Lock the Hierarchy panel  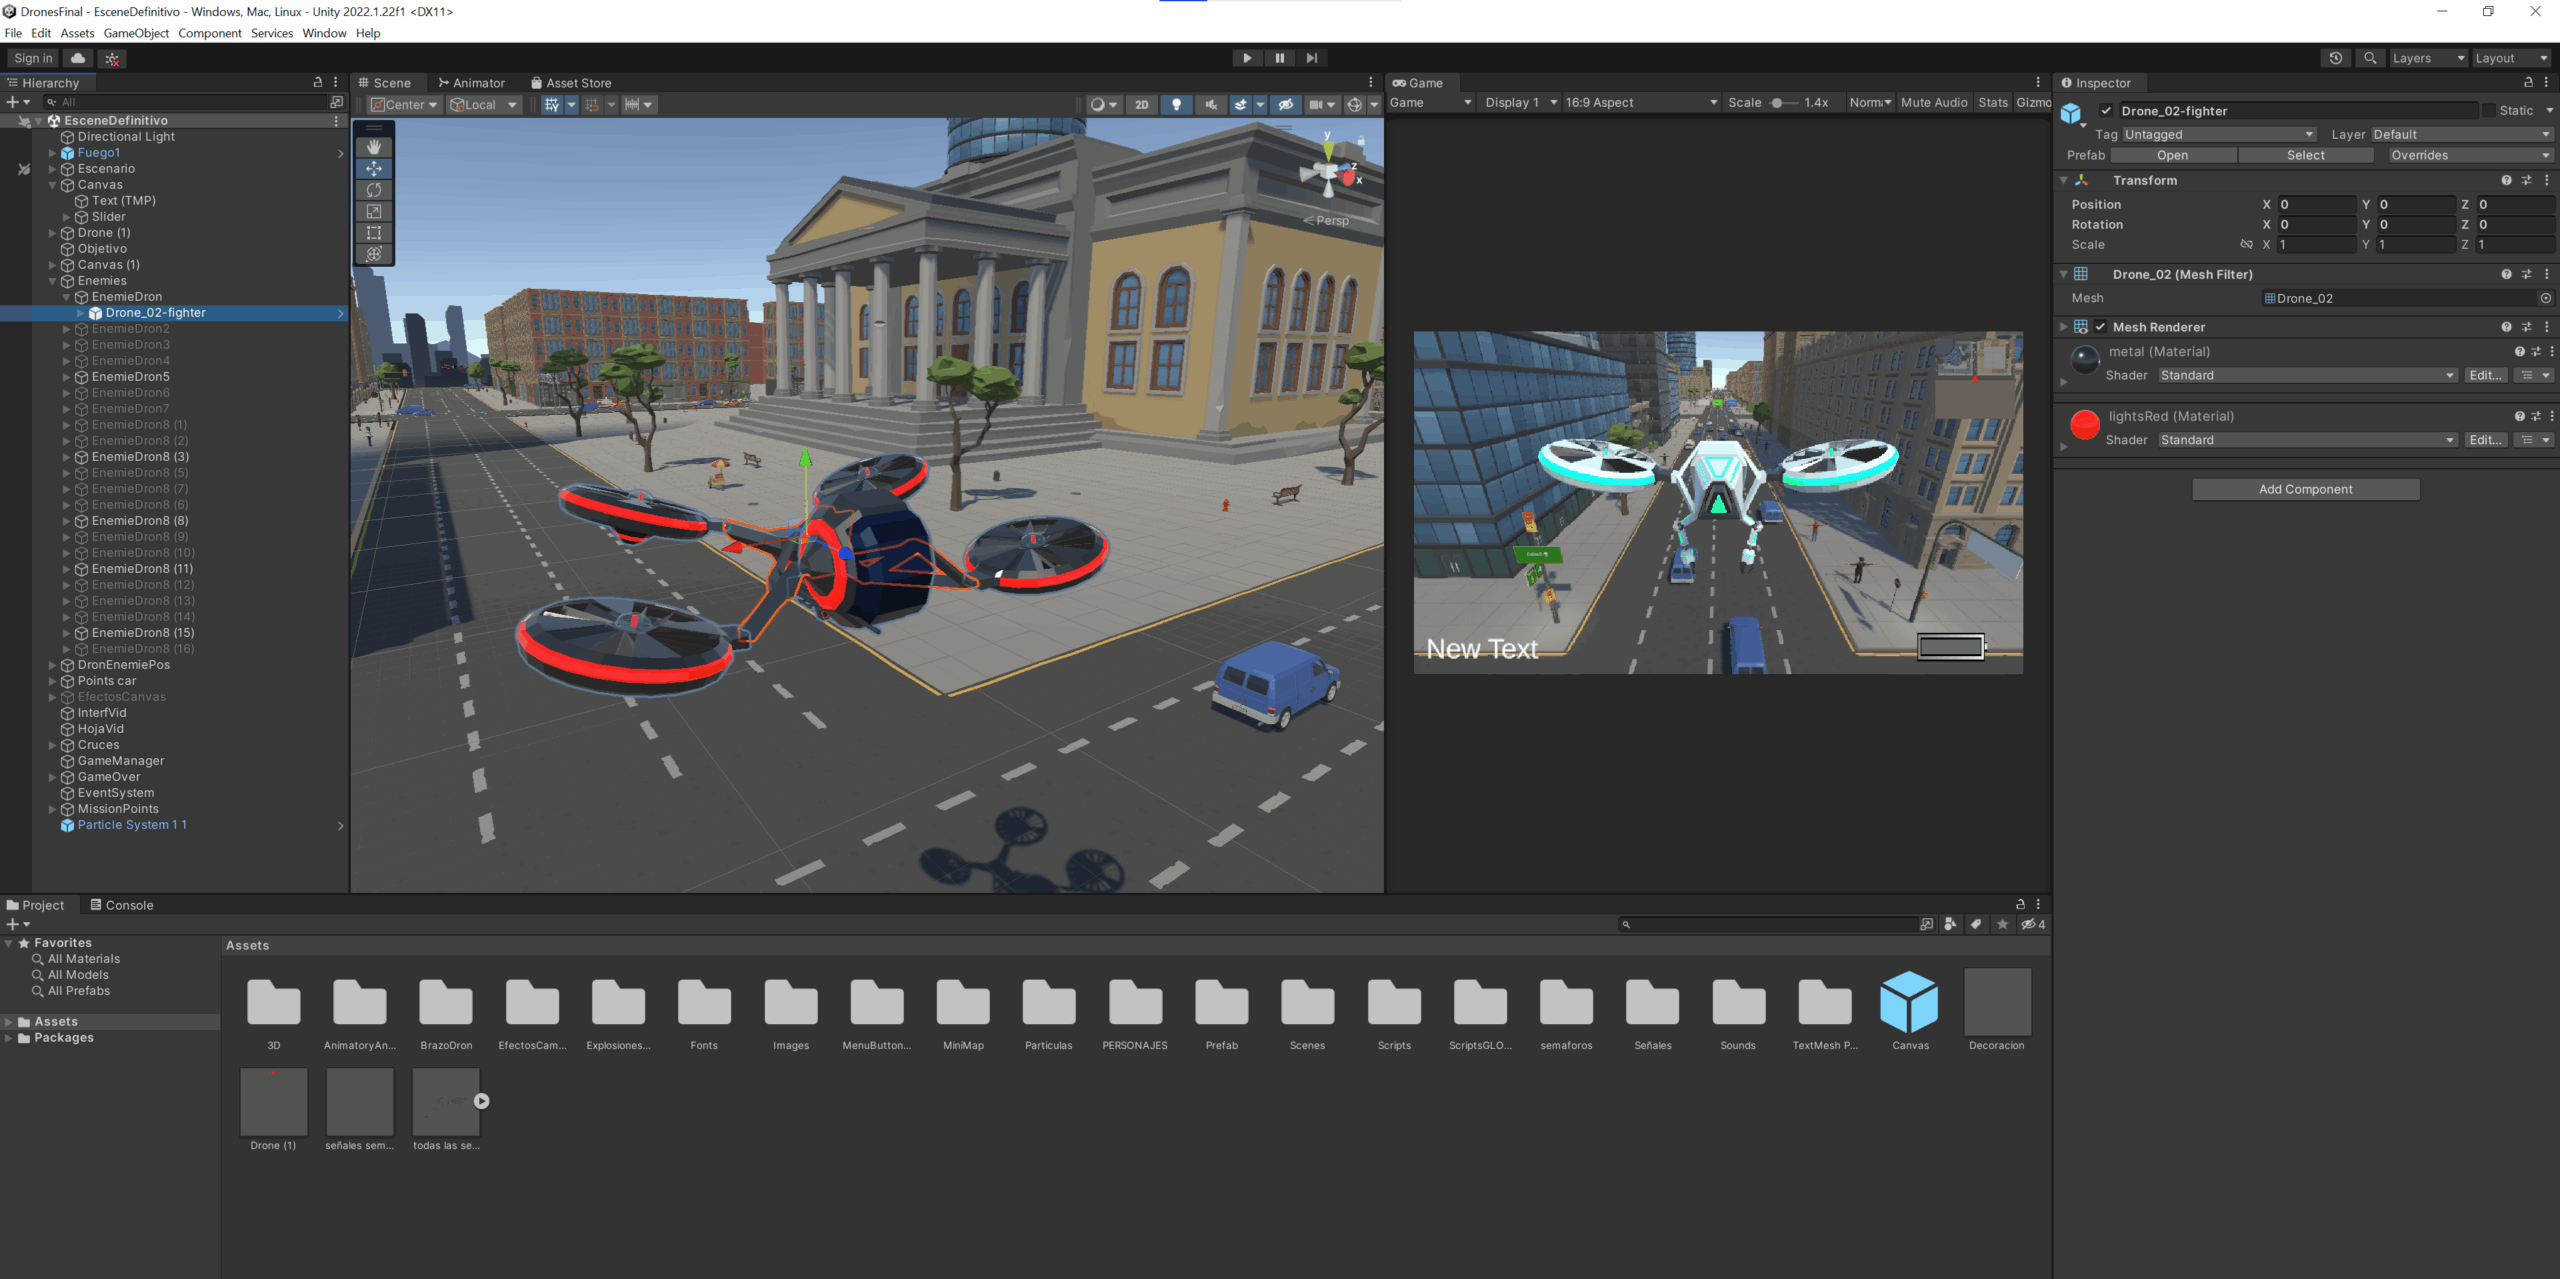pyautogui.click(x=318, y=82)
